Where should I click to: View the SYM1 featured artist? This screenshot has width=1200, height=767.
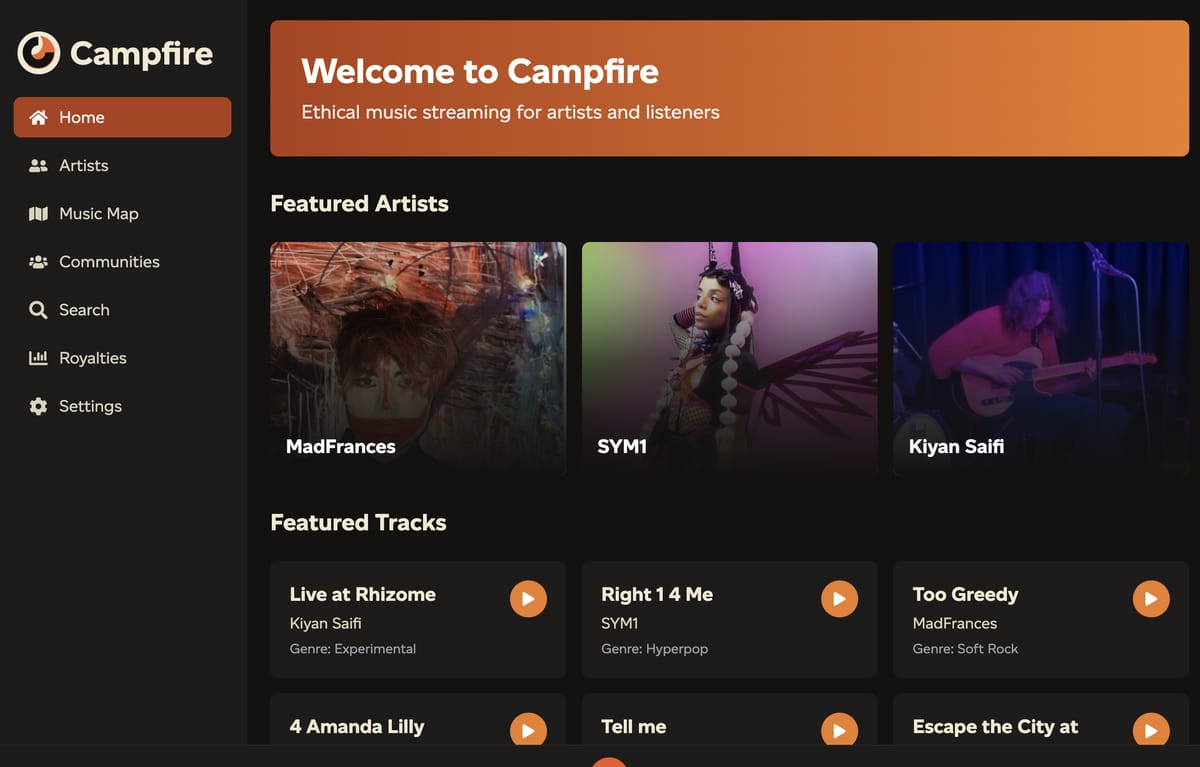point(729,357)
